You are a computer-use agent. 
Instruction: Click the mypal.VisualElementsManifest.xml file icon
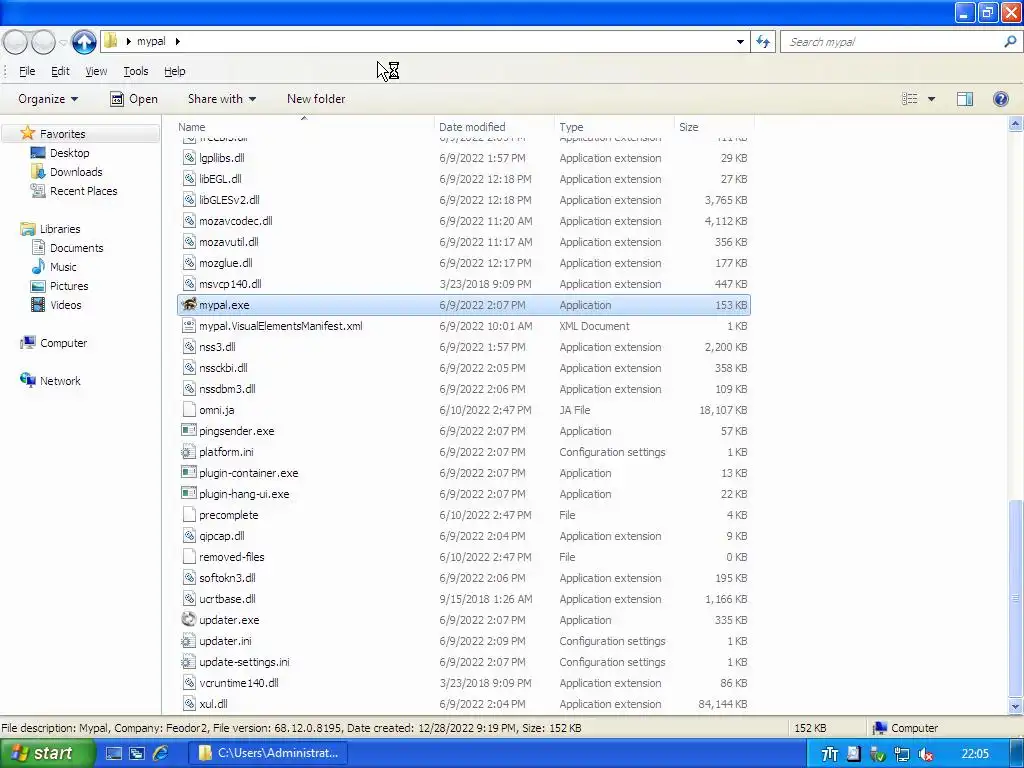(189, 325)
